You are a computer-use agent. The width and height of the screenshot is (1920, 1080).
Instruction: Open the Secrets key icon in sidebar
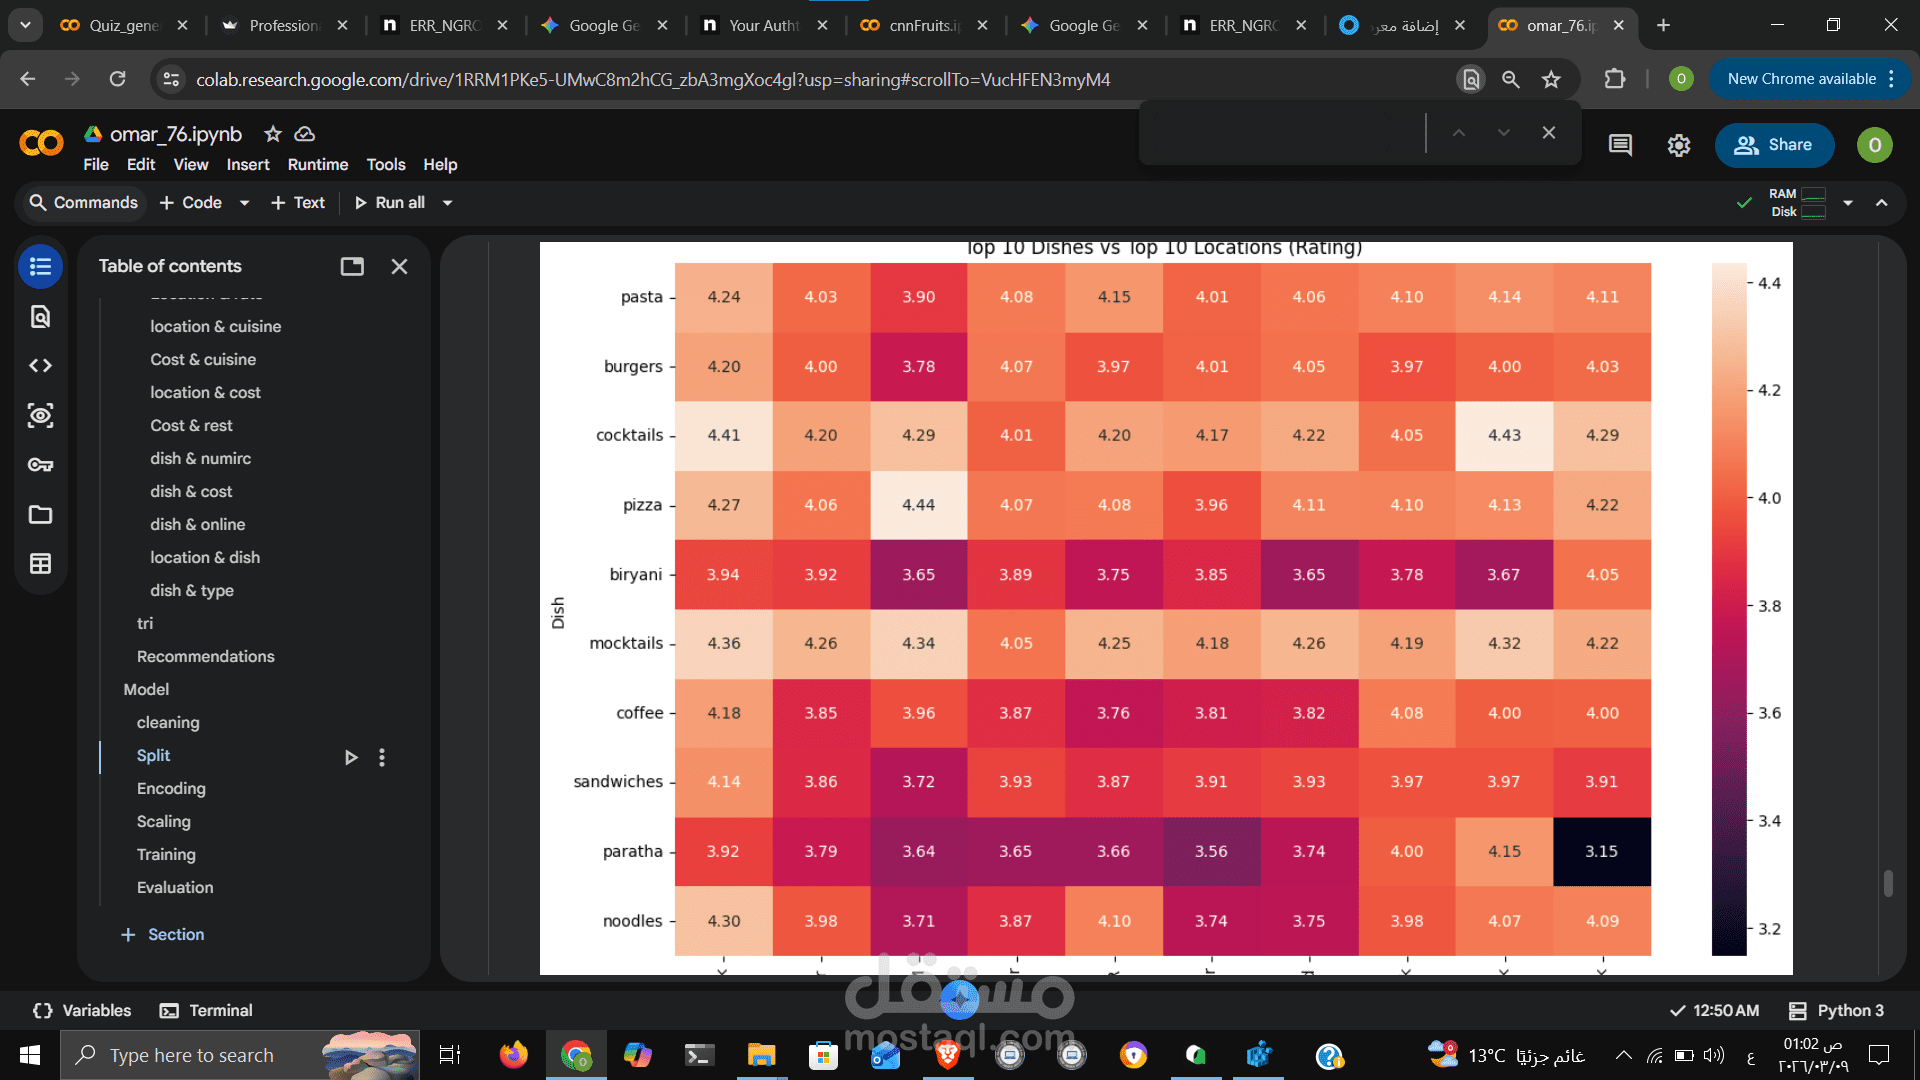[x=40, y=465]
